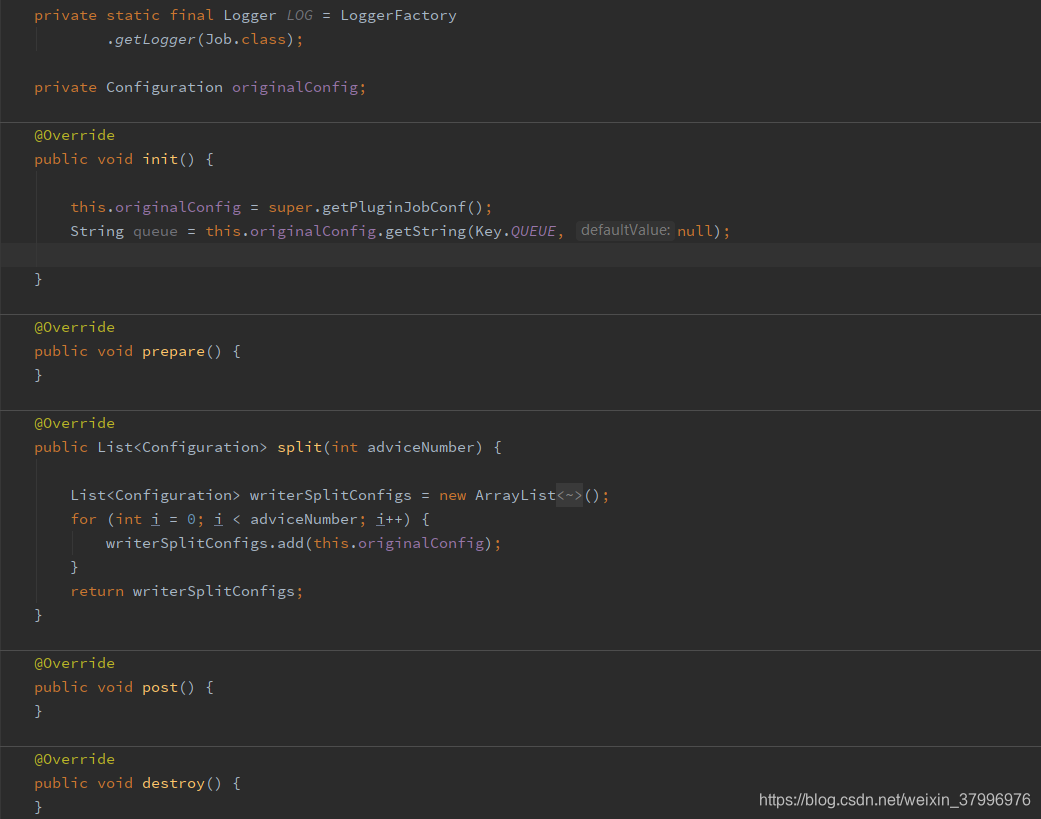Viewport: 1041px width, 819px height.
Task: Click the 'writerSplitConfigs' variable declaration
Action: (331, 495)
